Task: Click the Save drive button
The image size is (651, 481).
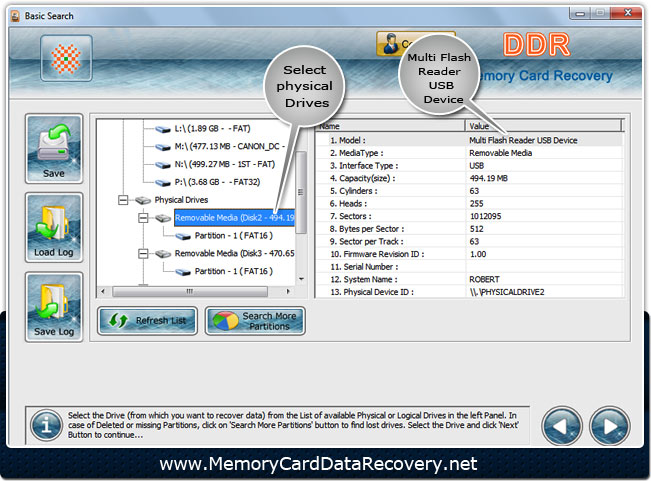Action: [x=54, y=149]
